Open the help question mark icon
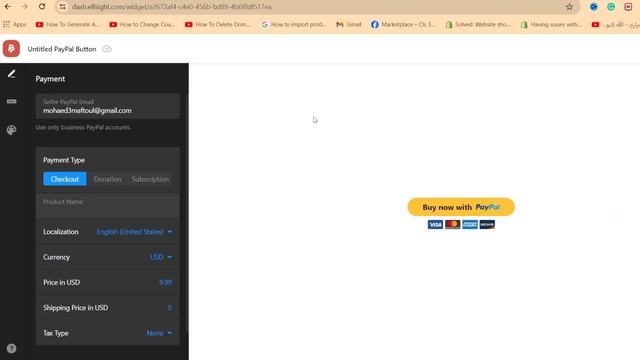The image size is (640, 360). tap(11, 348)
